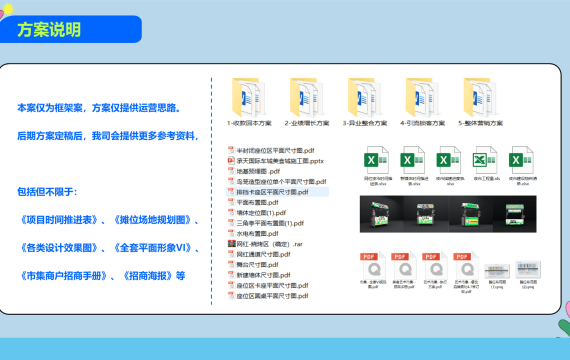
Task: Select the leftmost large PDF file icon
Action: click(373, 265)
